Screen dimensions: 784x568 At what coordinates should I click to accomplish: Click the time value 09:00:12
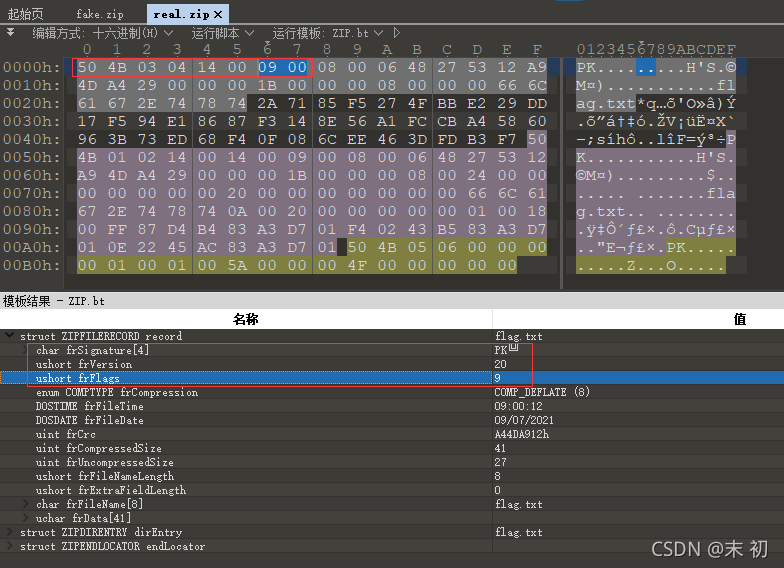[x=518, y=406]
